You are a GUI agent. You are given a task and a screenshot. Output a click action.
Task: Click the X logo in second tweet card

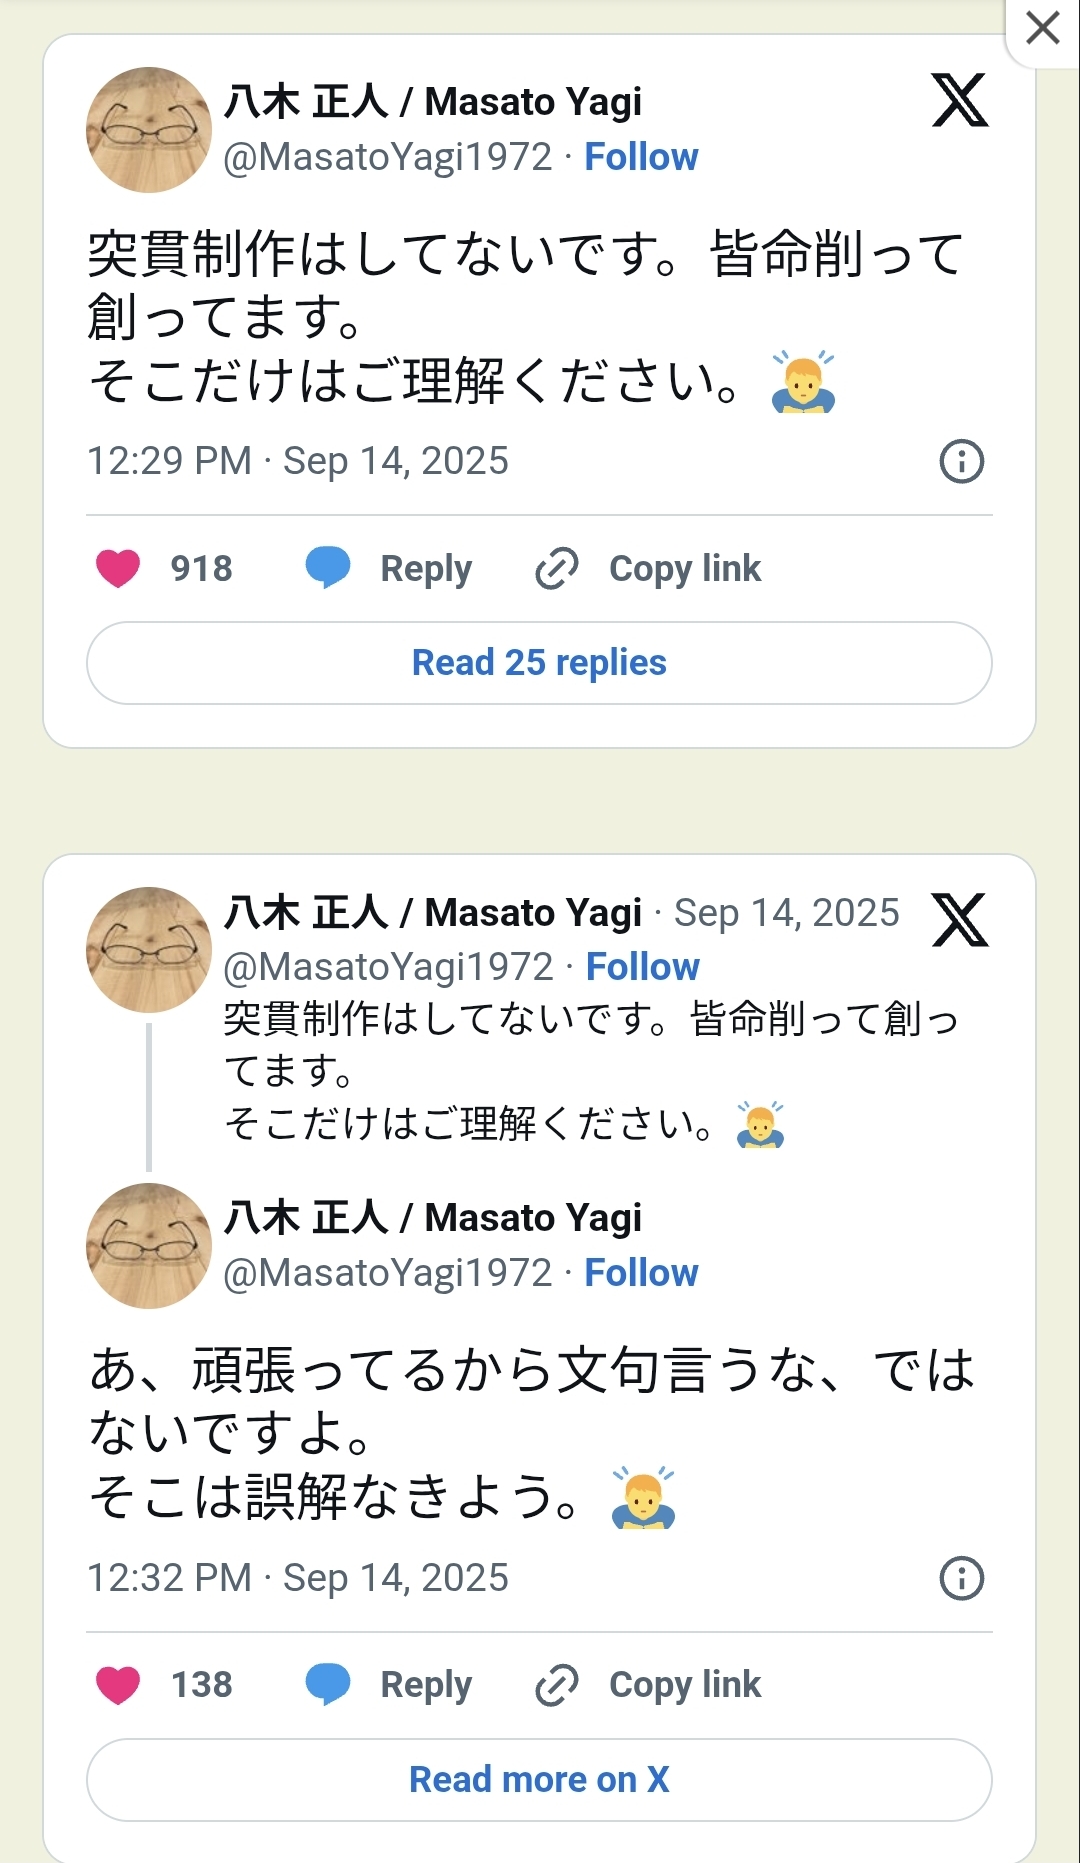[960, 920]
